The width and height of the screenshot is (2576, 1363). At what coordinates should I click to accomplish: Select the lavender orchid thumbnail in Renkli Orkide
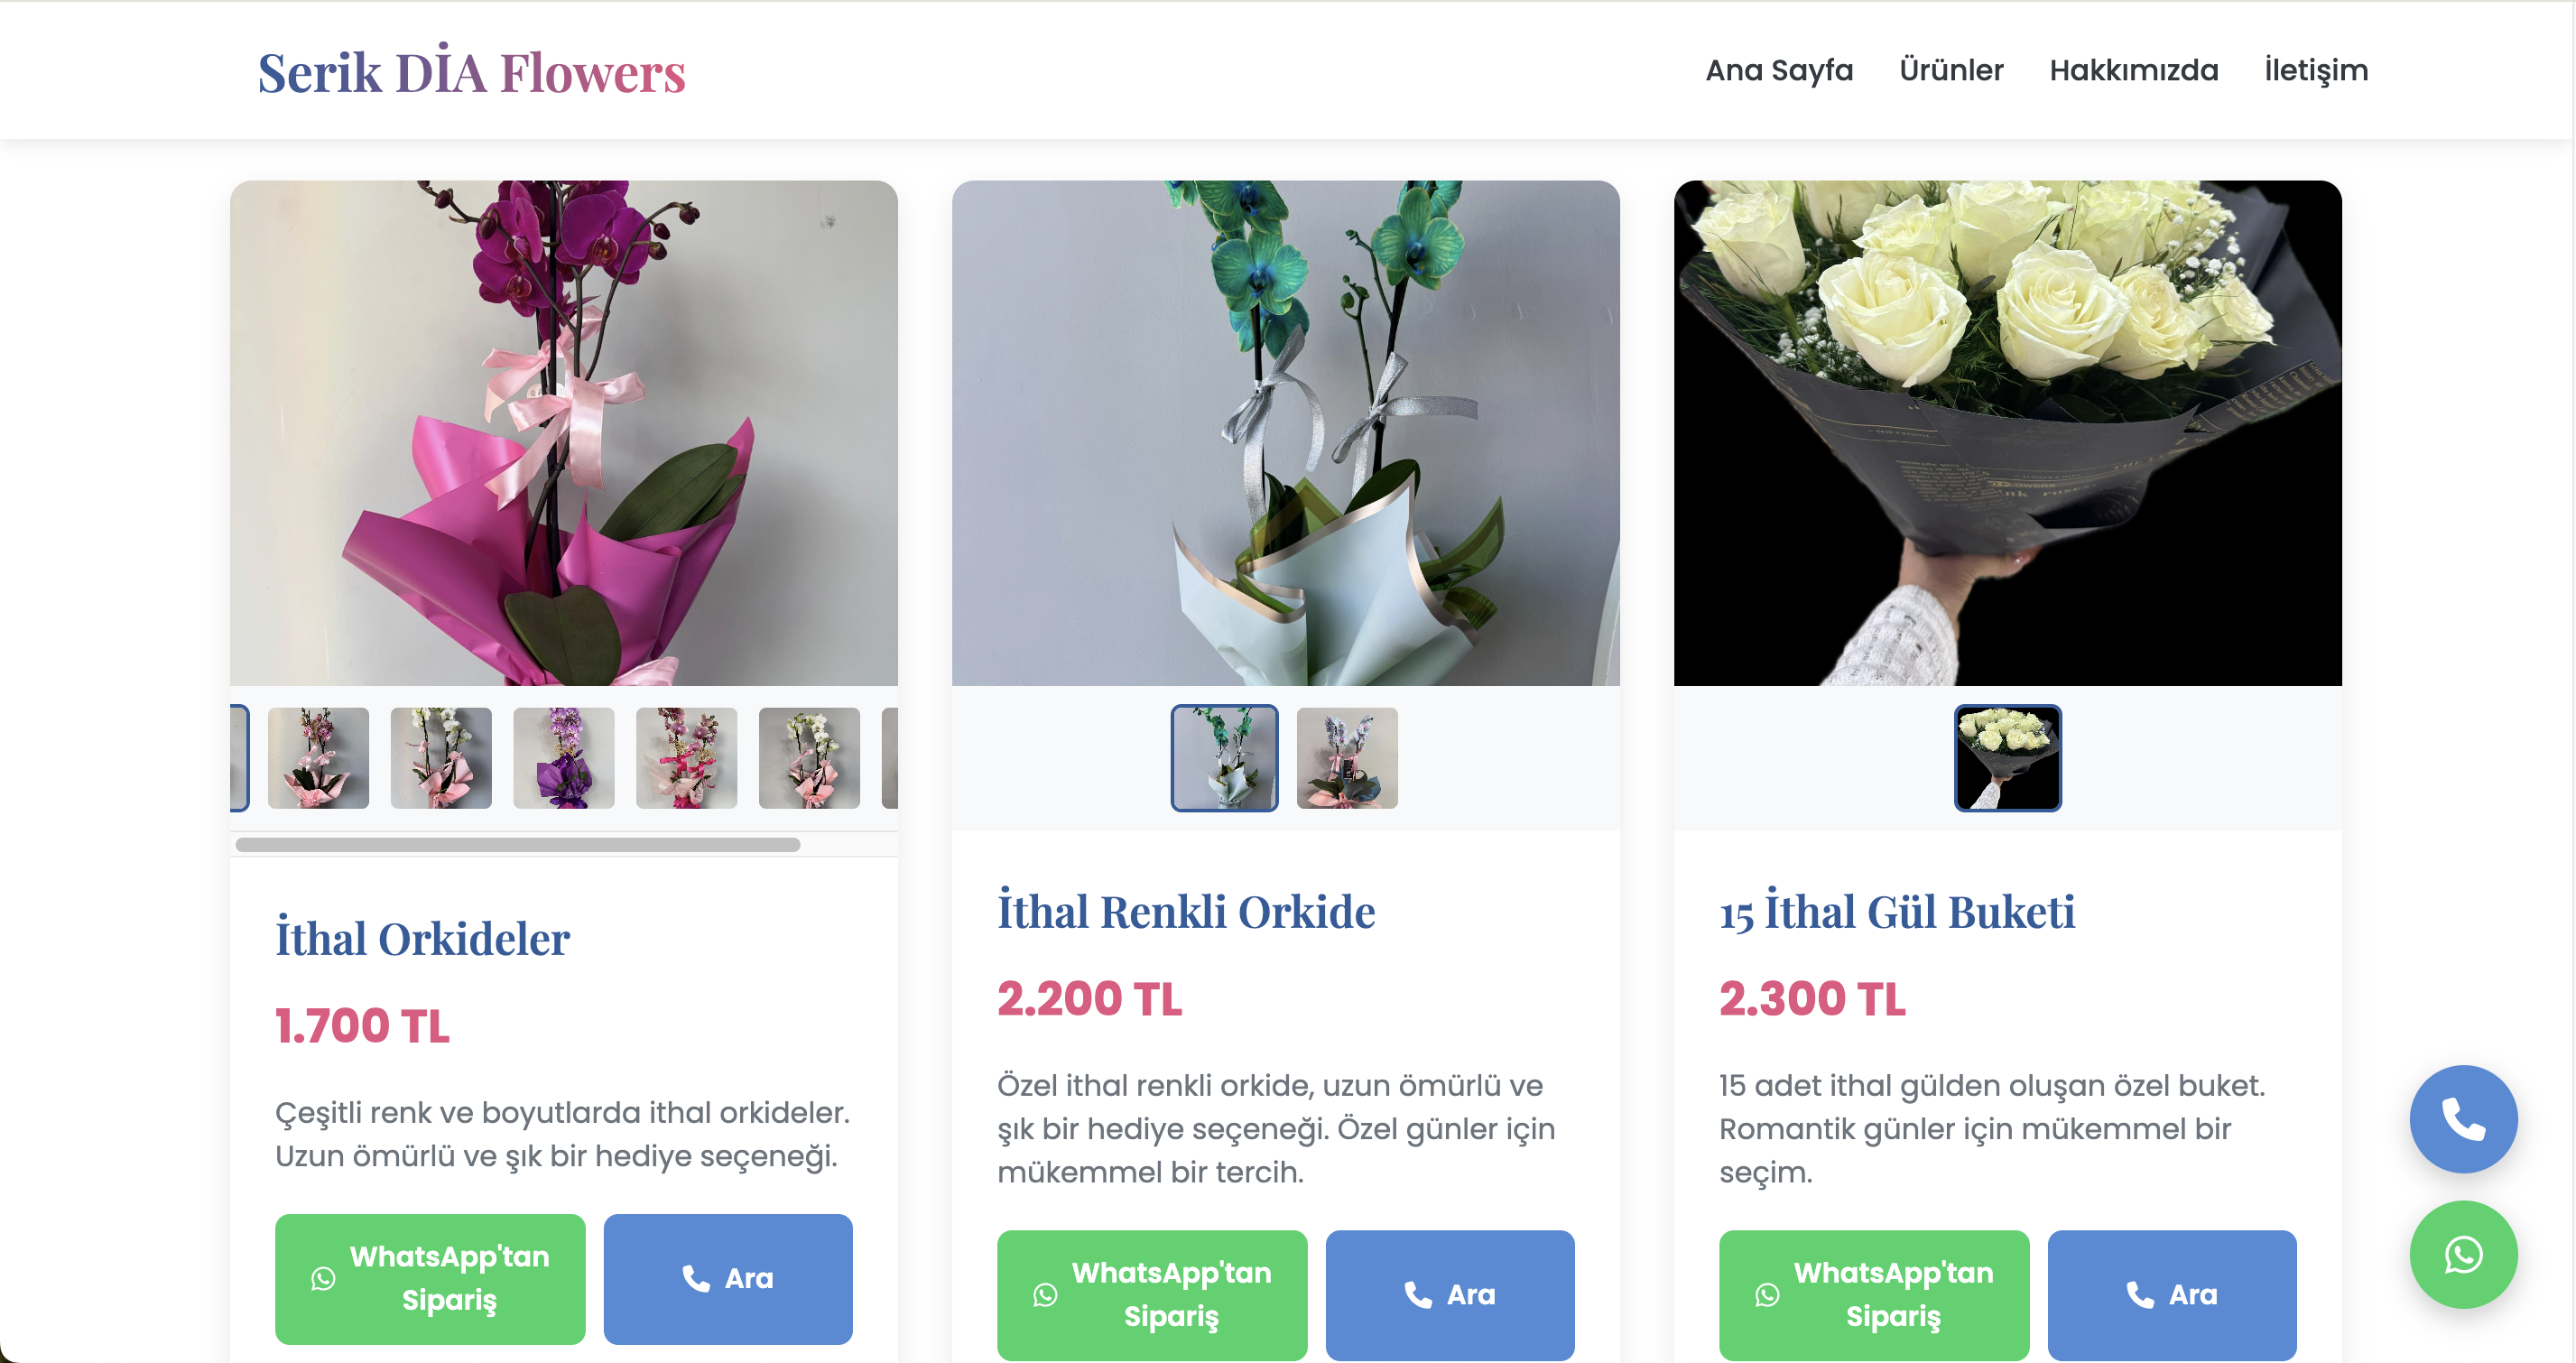pos(1347,758)
